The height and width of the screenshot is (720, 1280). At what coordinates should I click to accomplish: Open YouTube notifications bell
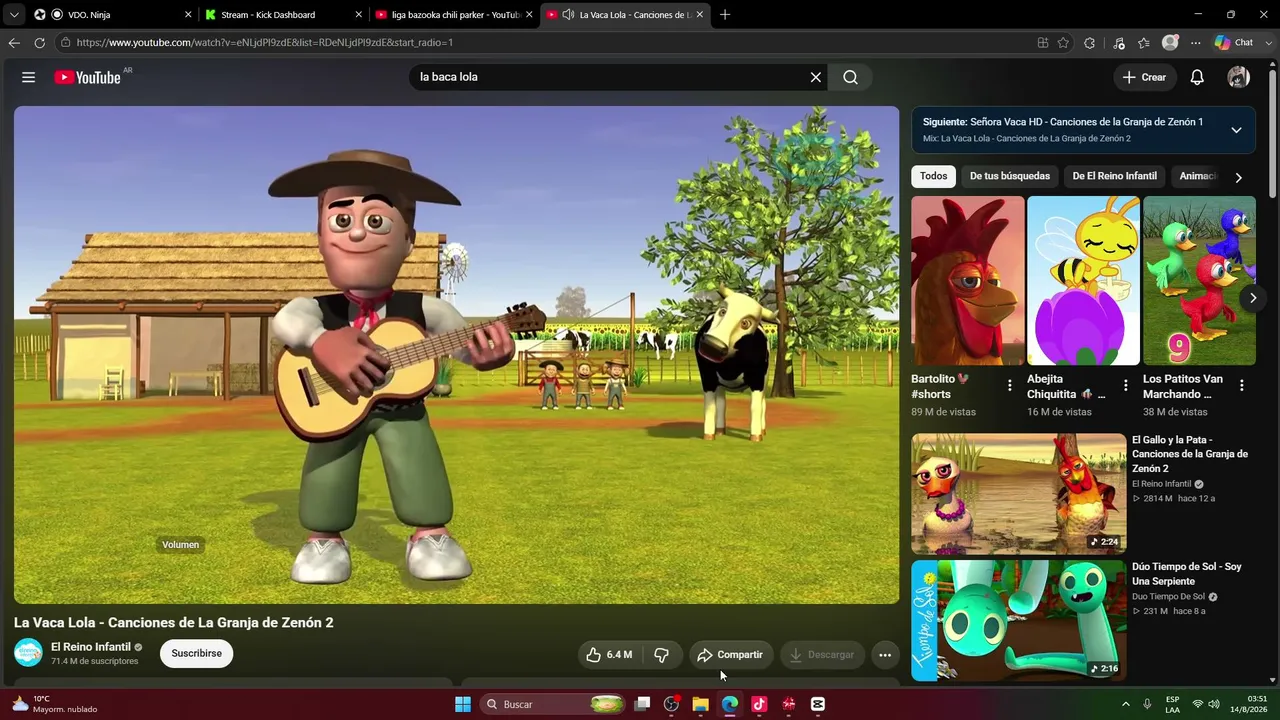click(x=1197, y=77)
